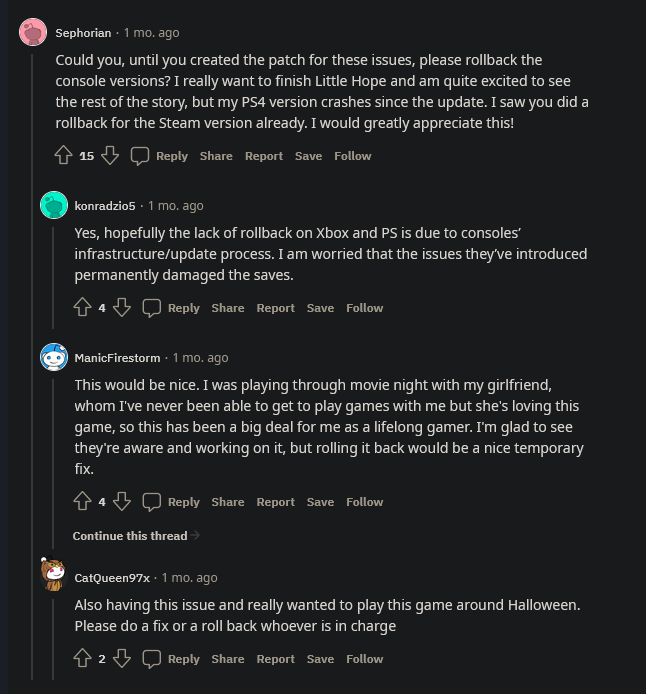646x694 pixels.
Task: Click reply speech bubble on Sephorian's comment
Action: coord(140,156)
